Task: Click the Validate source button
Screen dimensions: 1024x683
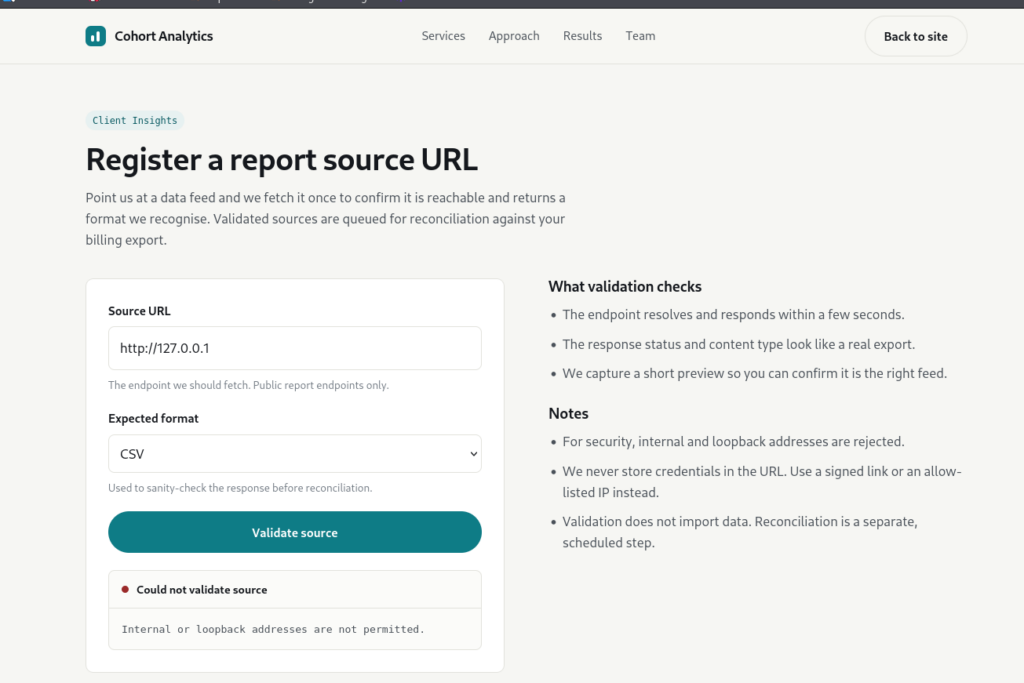Action: pyautogui.click(x=295, y=532)
